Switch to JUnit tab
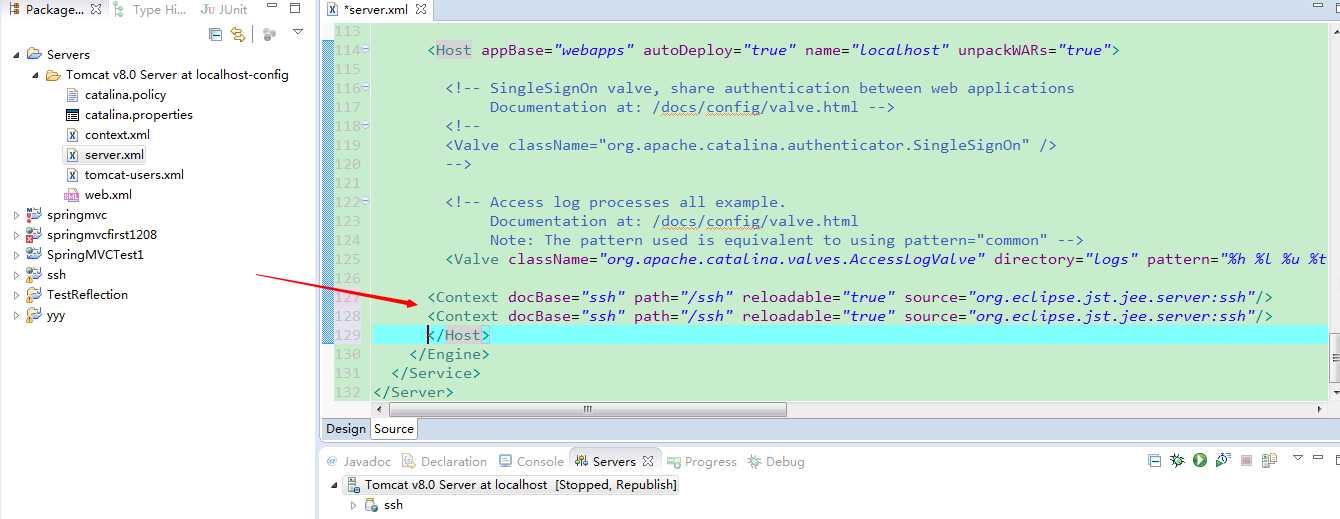 (224, 10)
